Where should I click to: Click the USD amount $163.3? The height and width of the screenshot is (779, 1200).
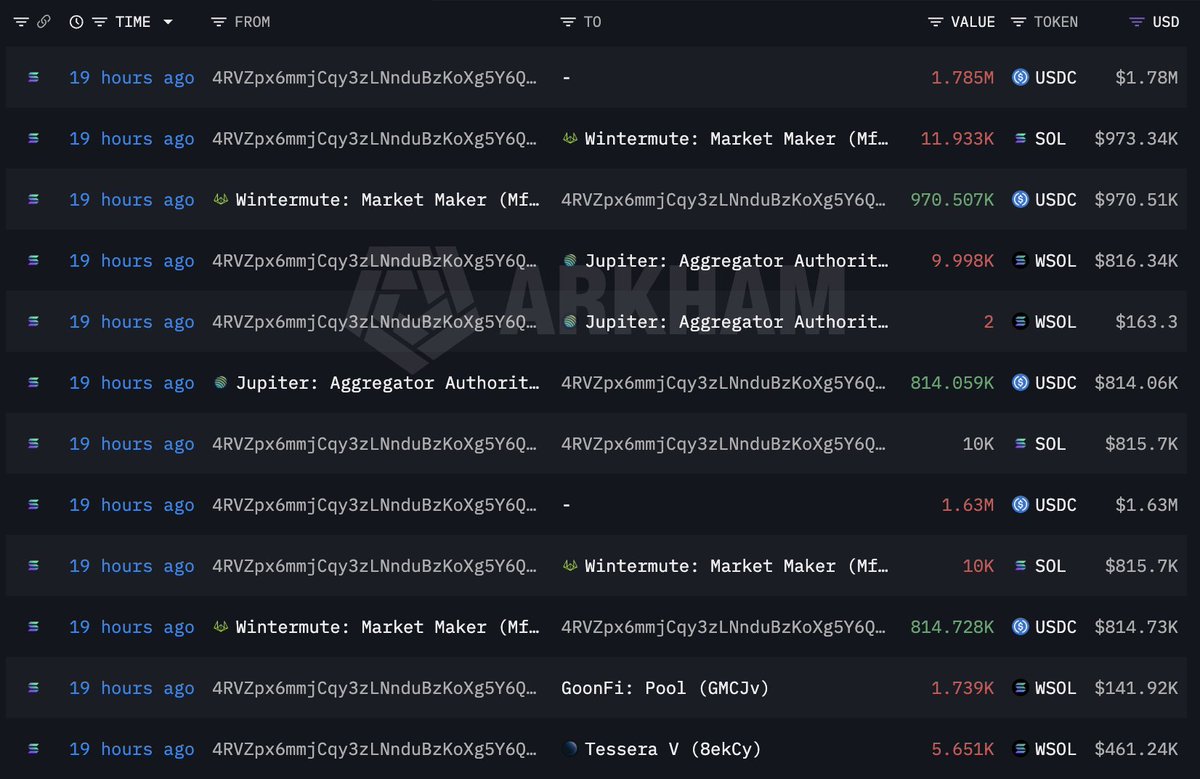click(x=1147, y=321)
